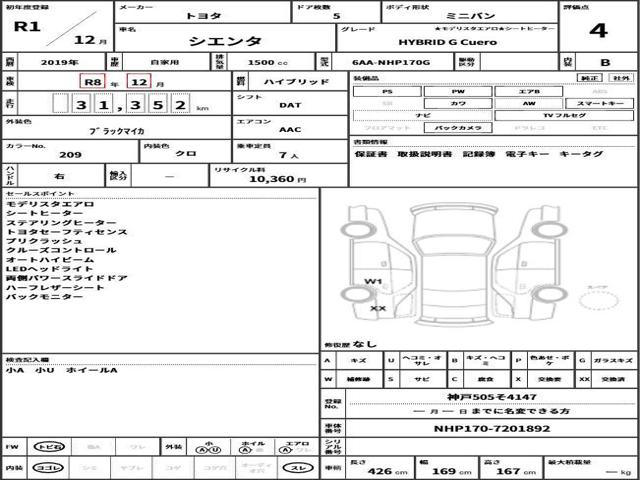This screenshot has width=640, height=480.
Task: Click the registration number "神戸505そ4147"
Action: pyautogui.click(x=491, y=397)
